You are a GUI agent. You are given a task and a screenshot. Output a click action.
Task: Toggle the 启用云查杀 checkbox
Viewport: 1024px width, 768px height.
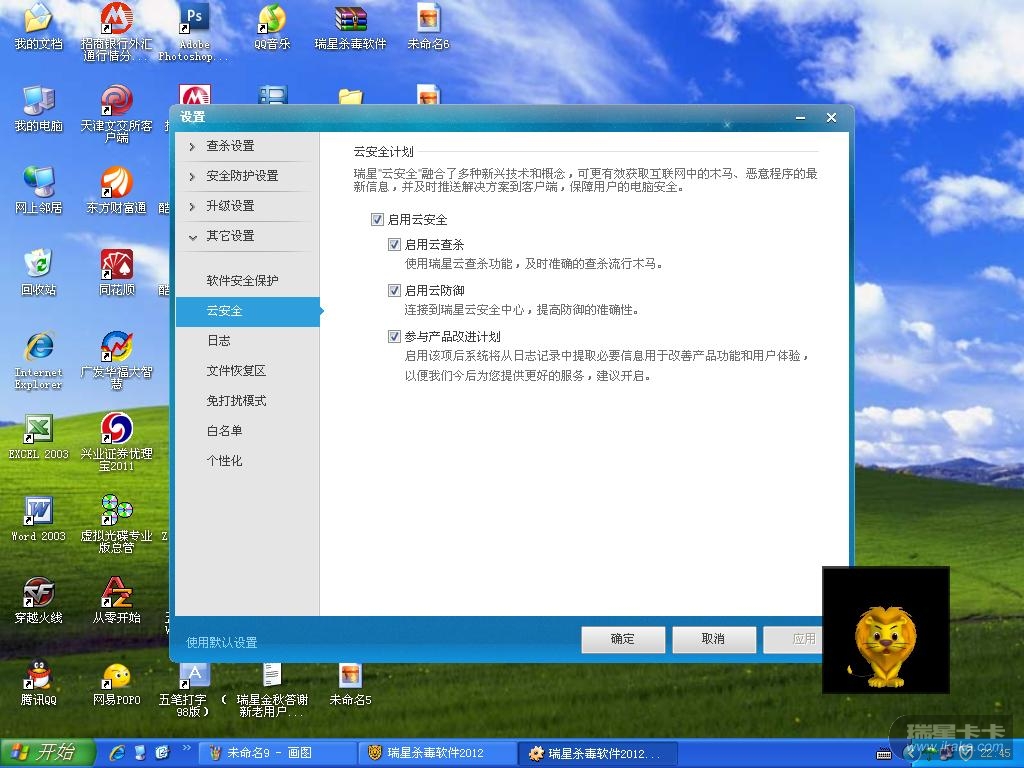tap(394, 244)
